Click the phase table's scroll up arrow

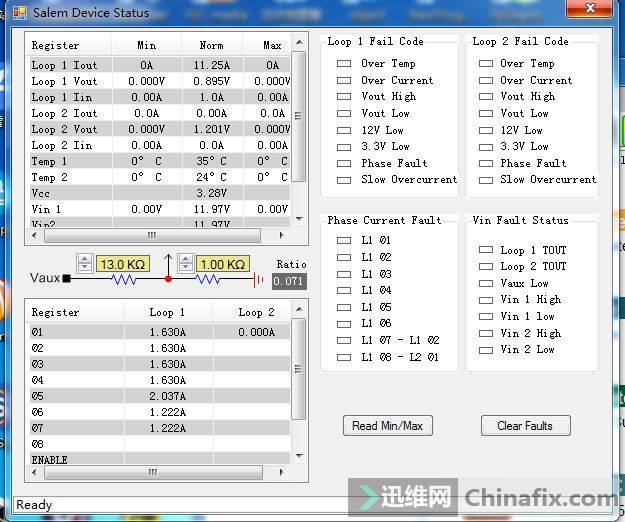[x=299, y=309]
